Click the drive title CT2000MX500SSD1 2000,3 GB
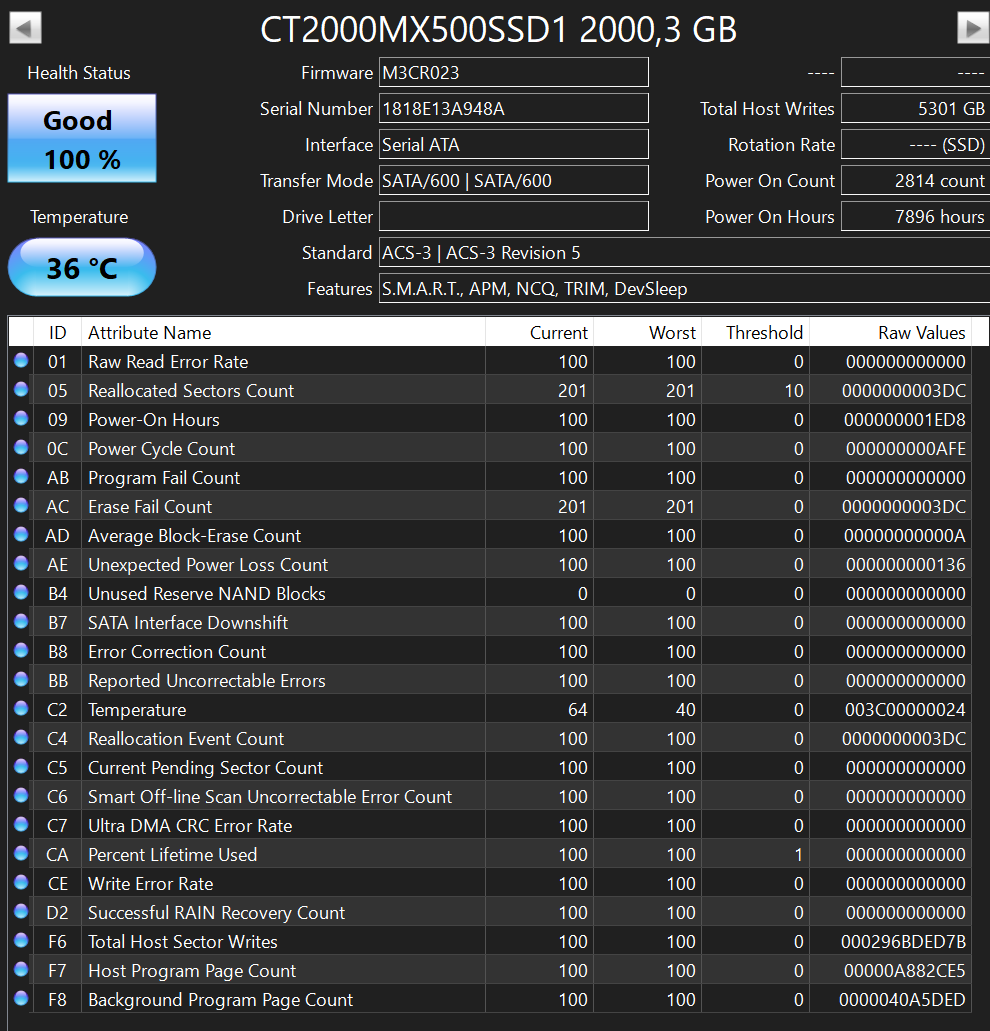 (x=498, y=30)
